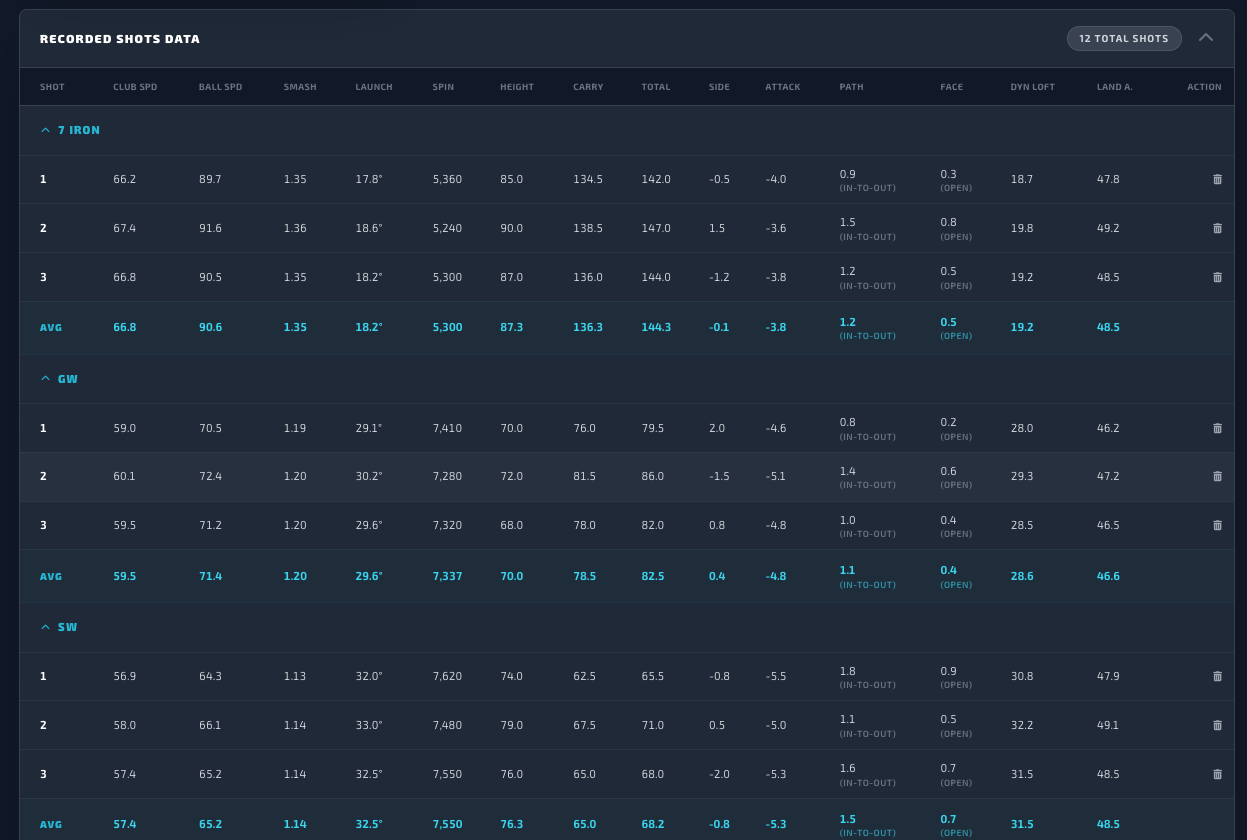Click the SIDE column header
Image resolution: width=1247 pixels, height=840 pixels.
click(719, 87)
